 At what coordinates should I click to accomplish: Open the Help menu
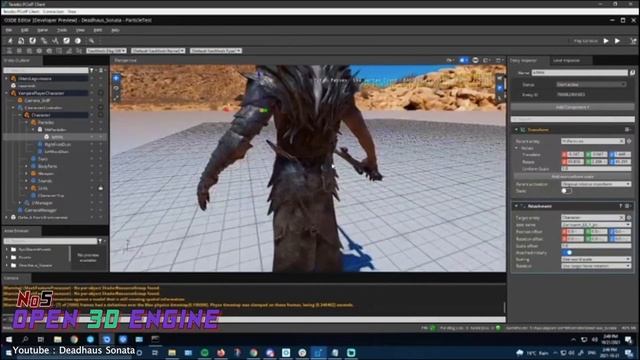pos(116,30)
